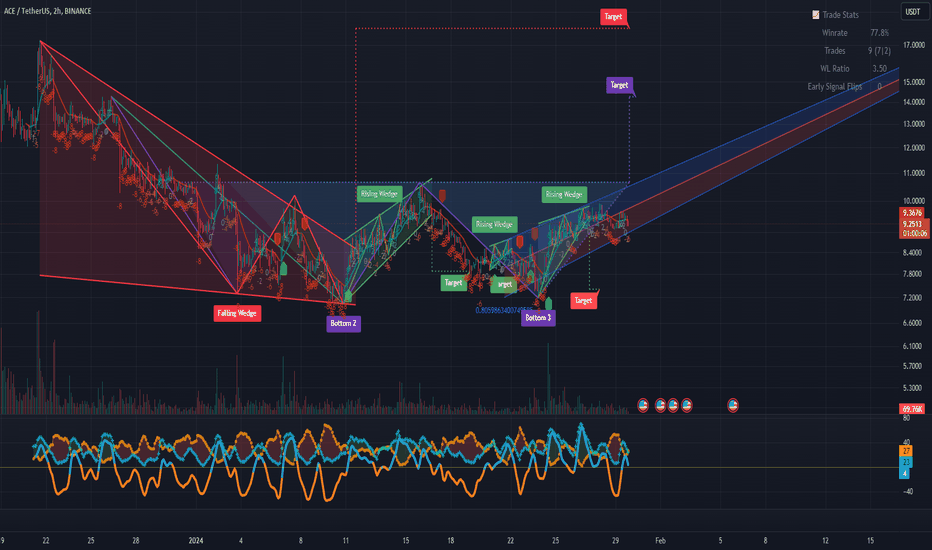The image size is (932, 550).
Task: Select the Bottom 3 label
Action: coord(539,318)
